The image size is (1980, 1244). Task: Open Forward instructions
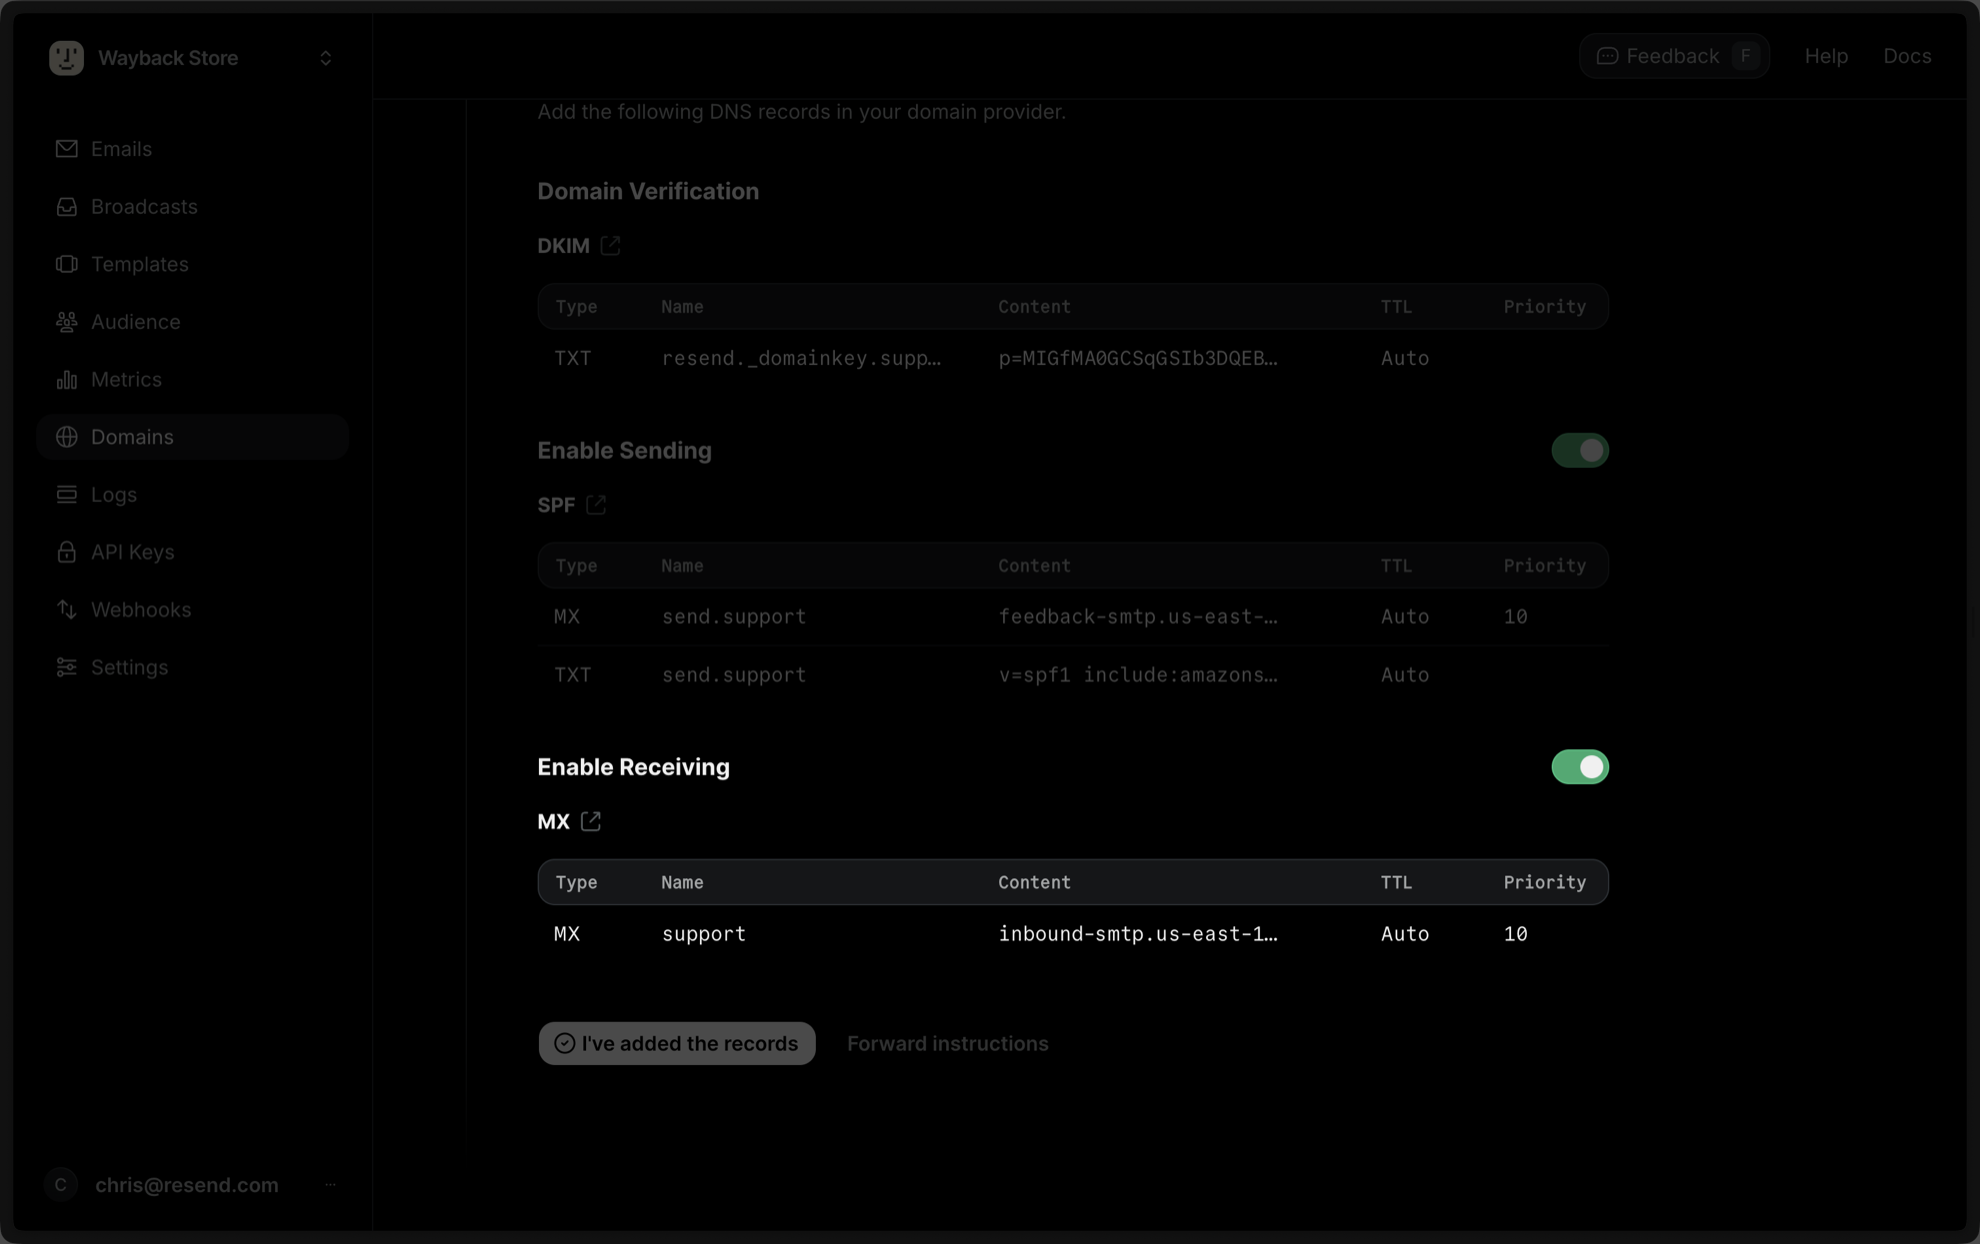point(947,1043)
